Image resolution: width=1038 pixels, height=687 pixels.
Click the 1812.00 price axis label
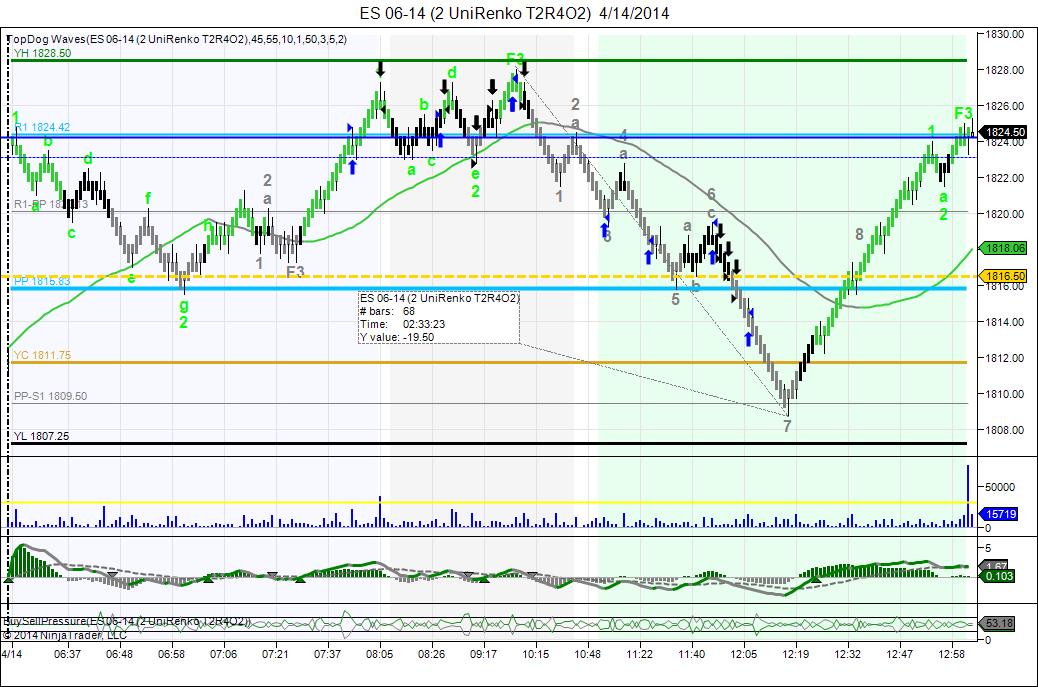(1004, 358)
